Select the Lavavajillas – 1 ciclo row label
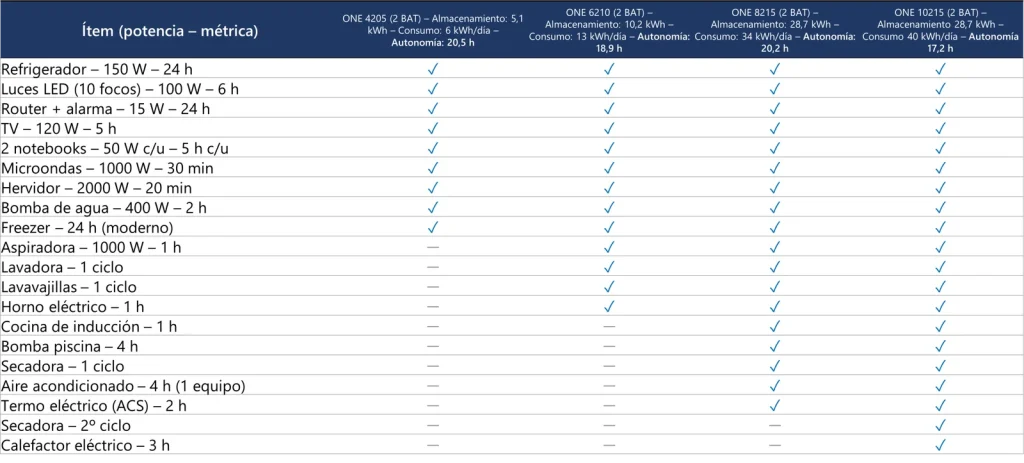Image resolution: width=1024 pixels, height=463 pixels. pyautogui.click(x=69, y=287)
